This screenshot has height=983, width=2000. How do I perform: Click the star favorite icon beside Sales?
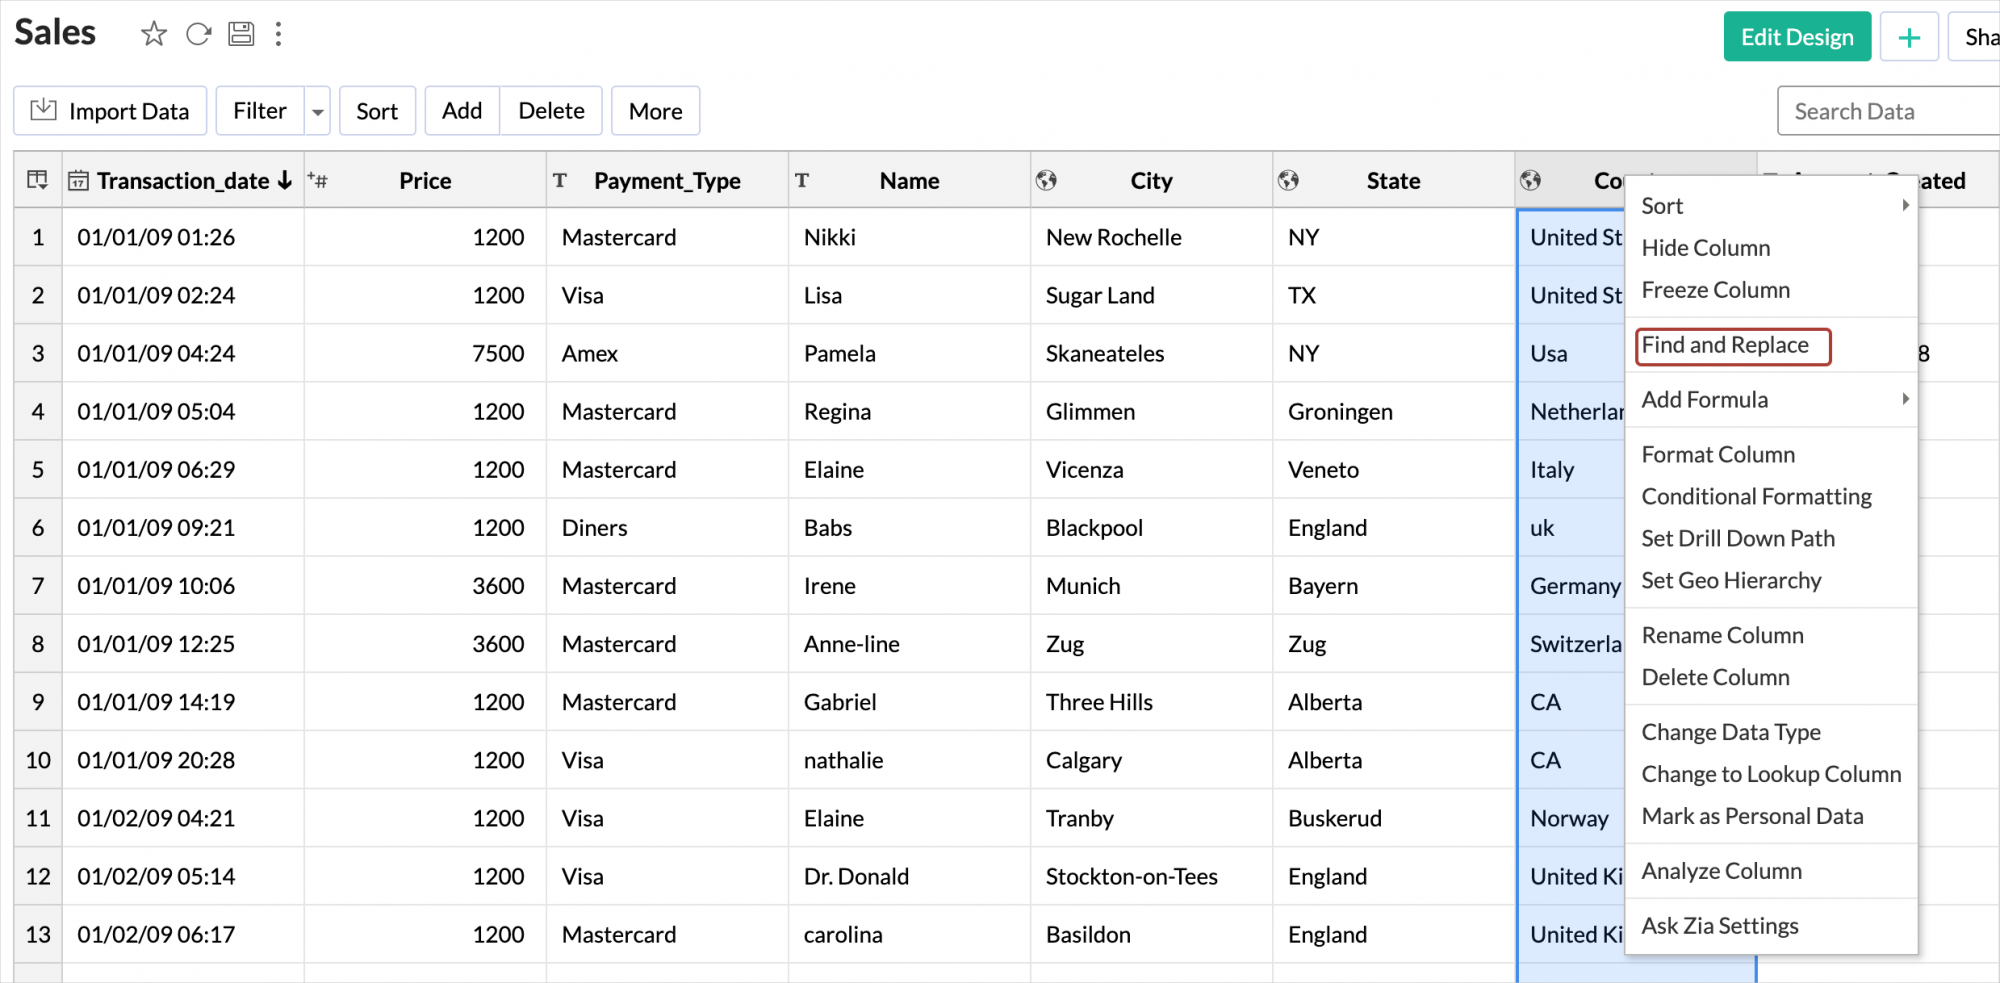click(x=154, y=34)
